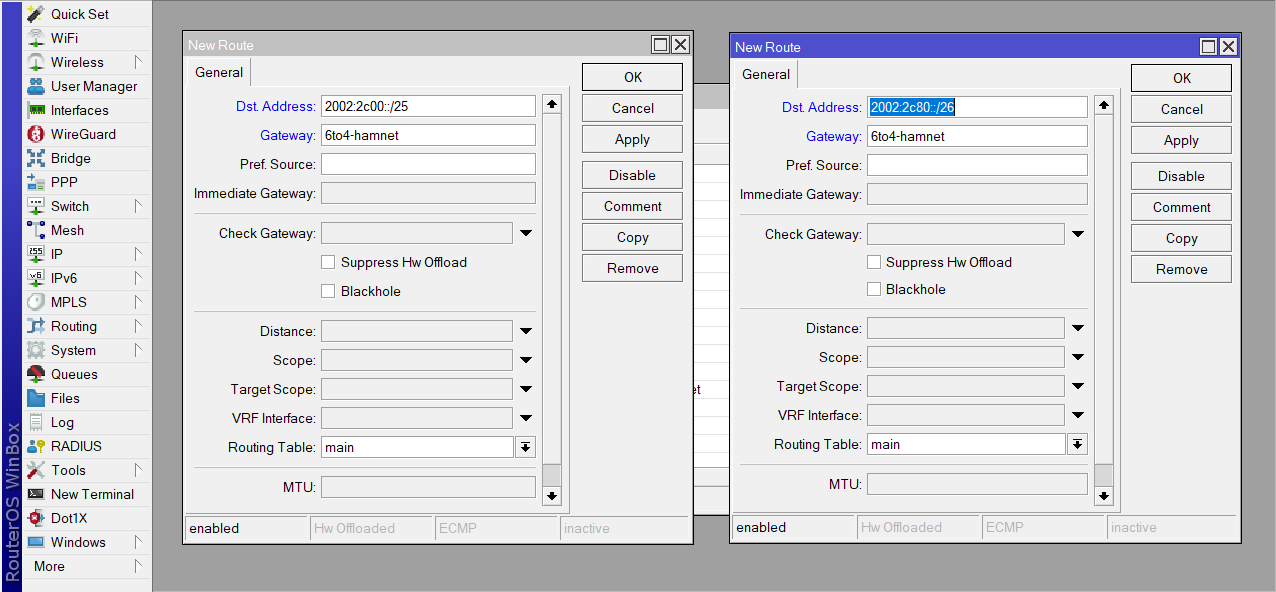Open the Bridge menu icon

point(36,158)
